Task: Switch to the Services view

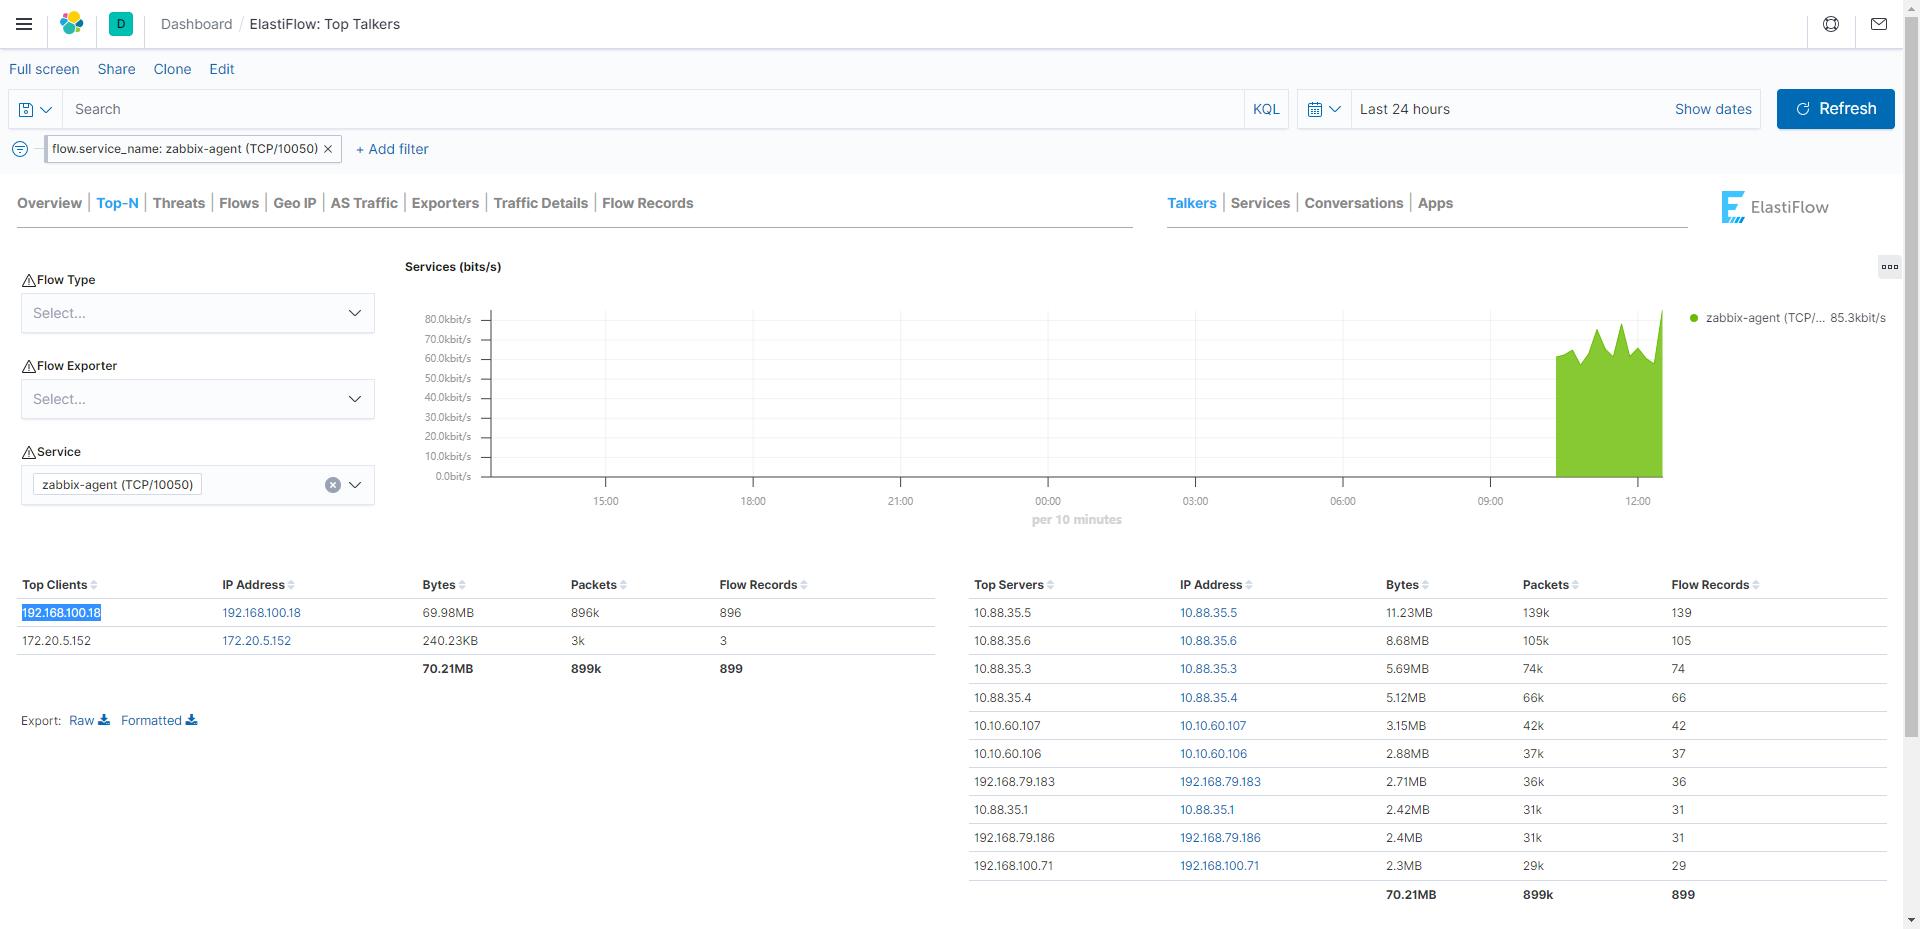Action: 1260,203
